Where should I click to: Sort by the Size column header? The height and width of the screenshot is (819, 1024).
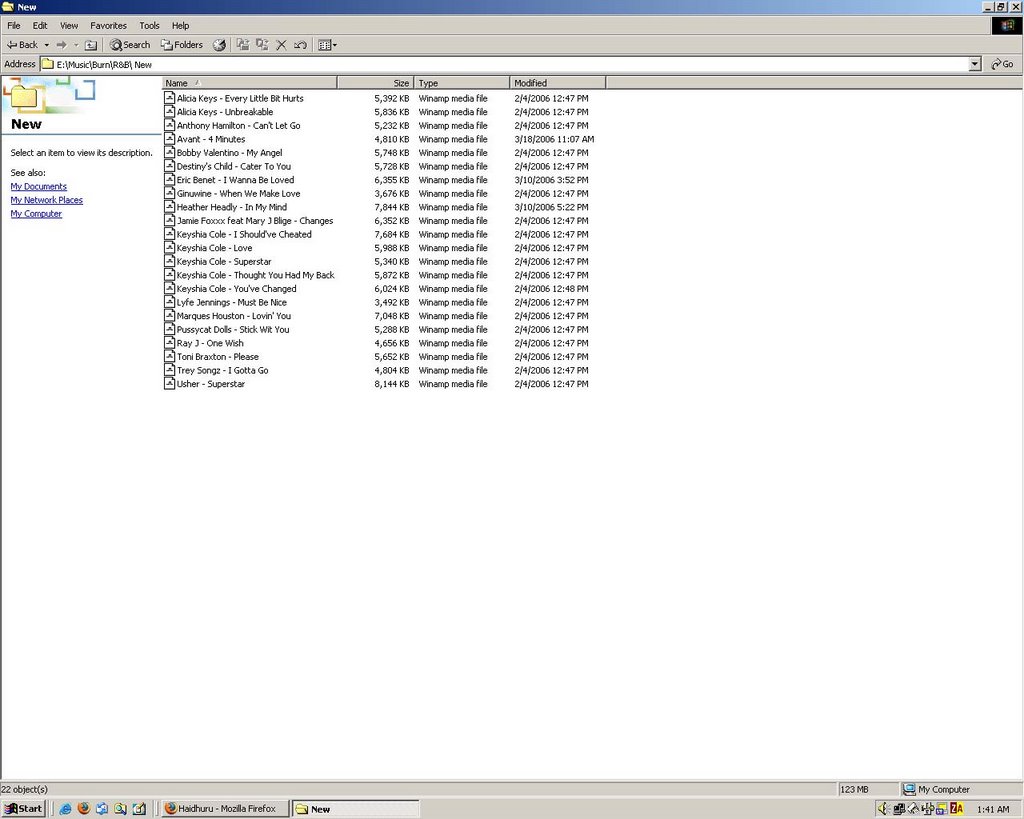pos(376,83)
